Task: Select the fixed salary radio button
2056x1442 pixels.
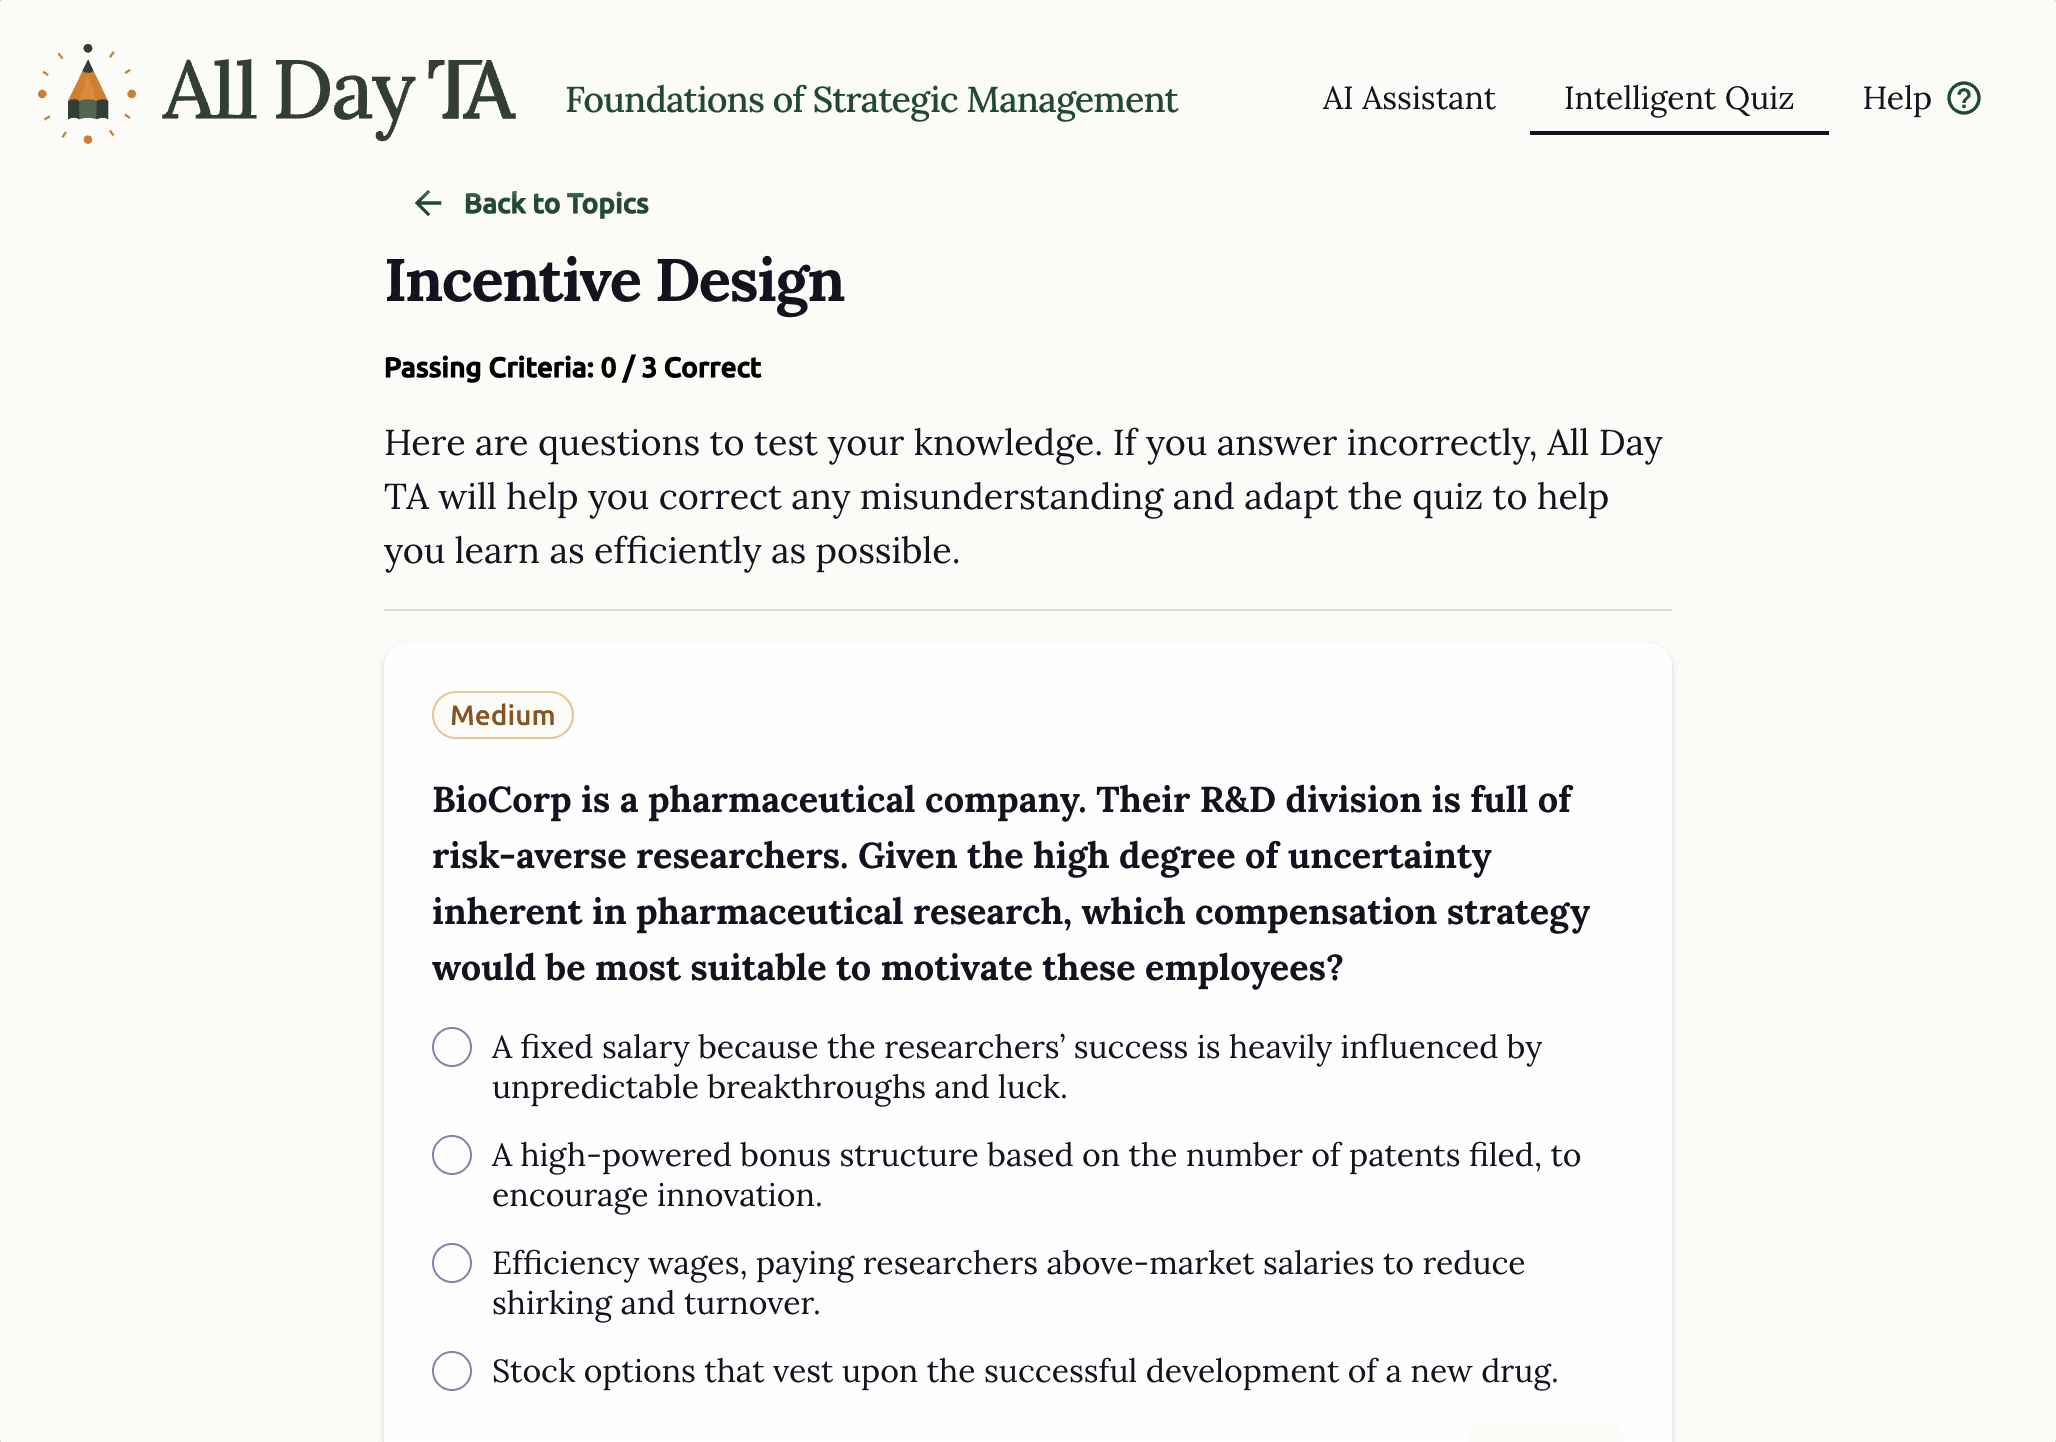Action: [x=452, y=1047]
